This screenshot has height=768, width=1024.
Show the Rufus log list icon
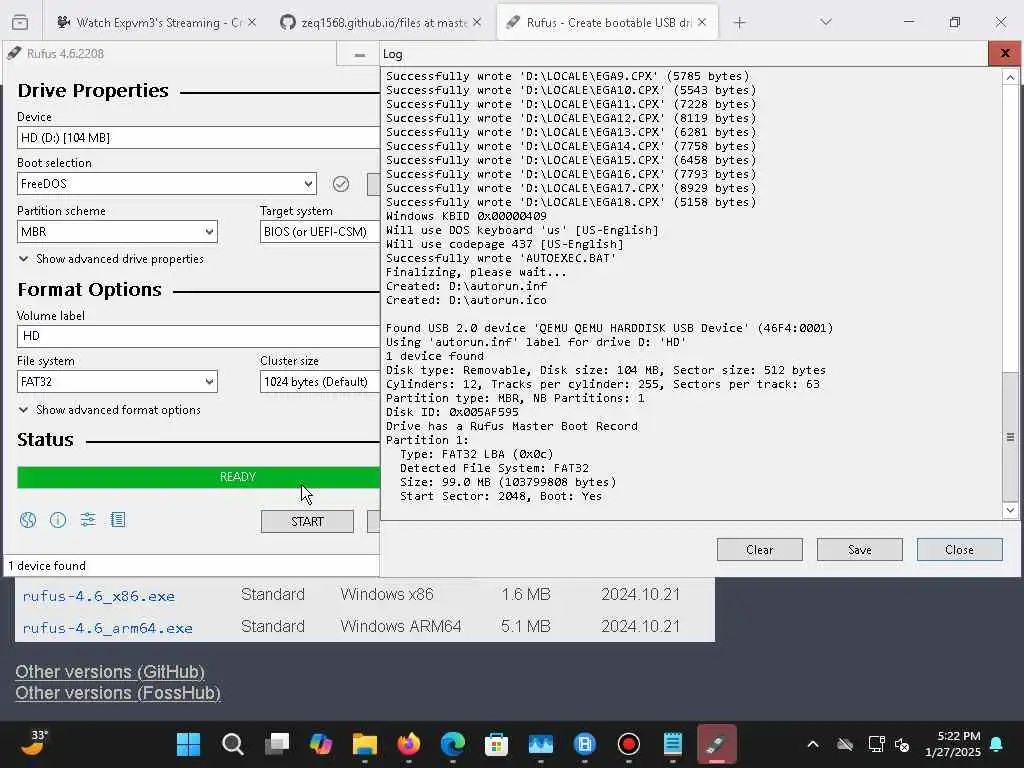[x=118, y=520]
